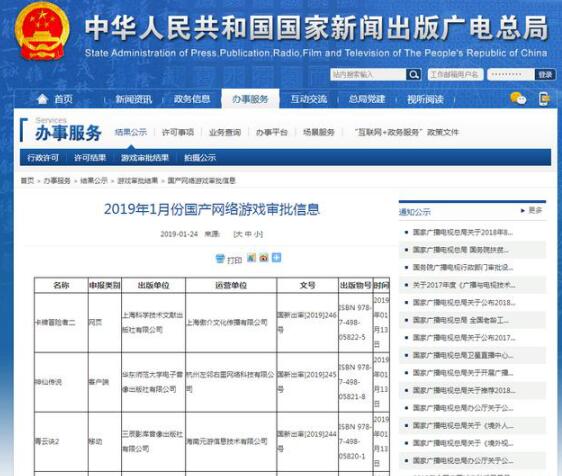The height and width of the screenshot is (476, 562).
Task: Click the arrow beside 更多
Action: click(523, 211)
